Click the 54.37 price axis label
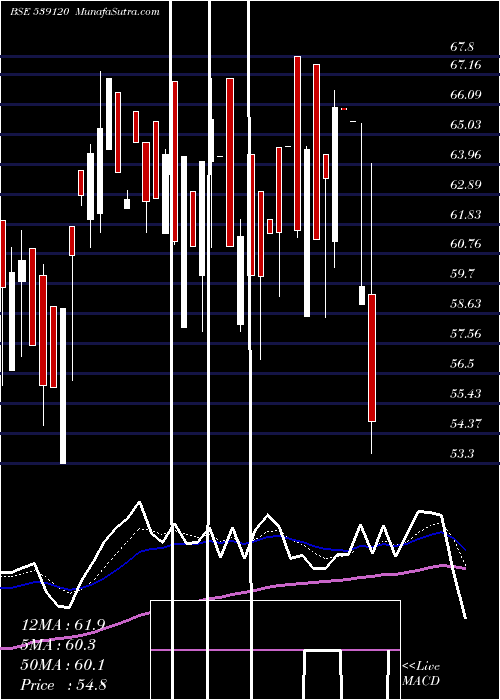This screenshot has width=500, height=700. tap(466, 424)
